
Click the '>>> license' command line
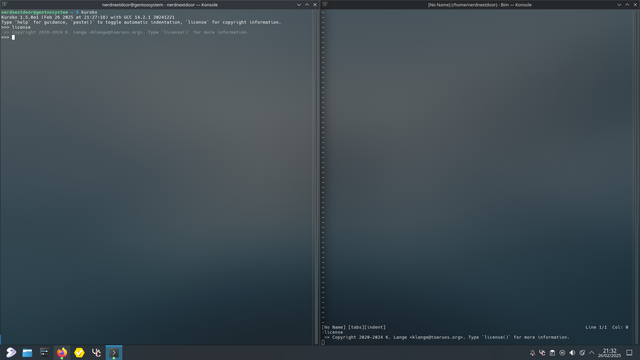(16, 27)
